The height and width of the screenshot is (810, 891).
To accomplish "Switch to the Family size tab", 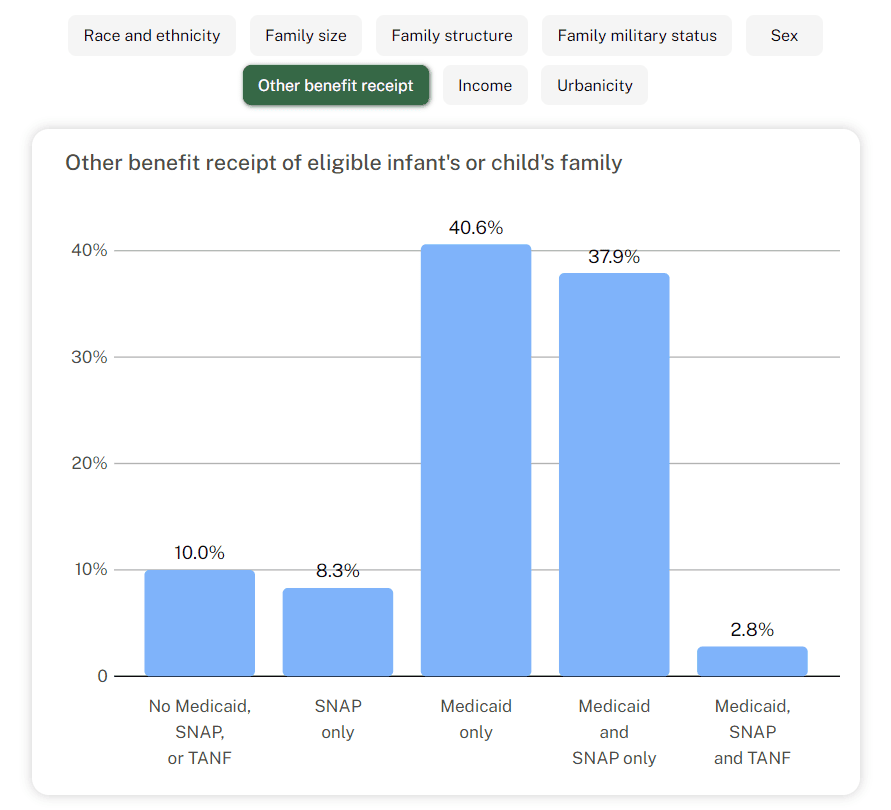I will coord(306,36).
